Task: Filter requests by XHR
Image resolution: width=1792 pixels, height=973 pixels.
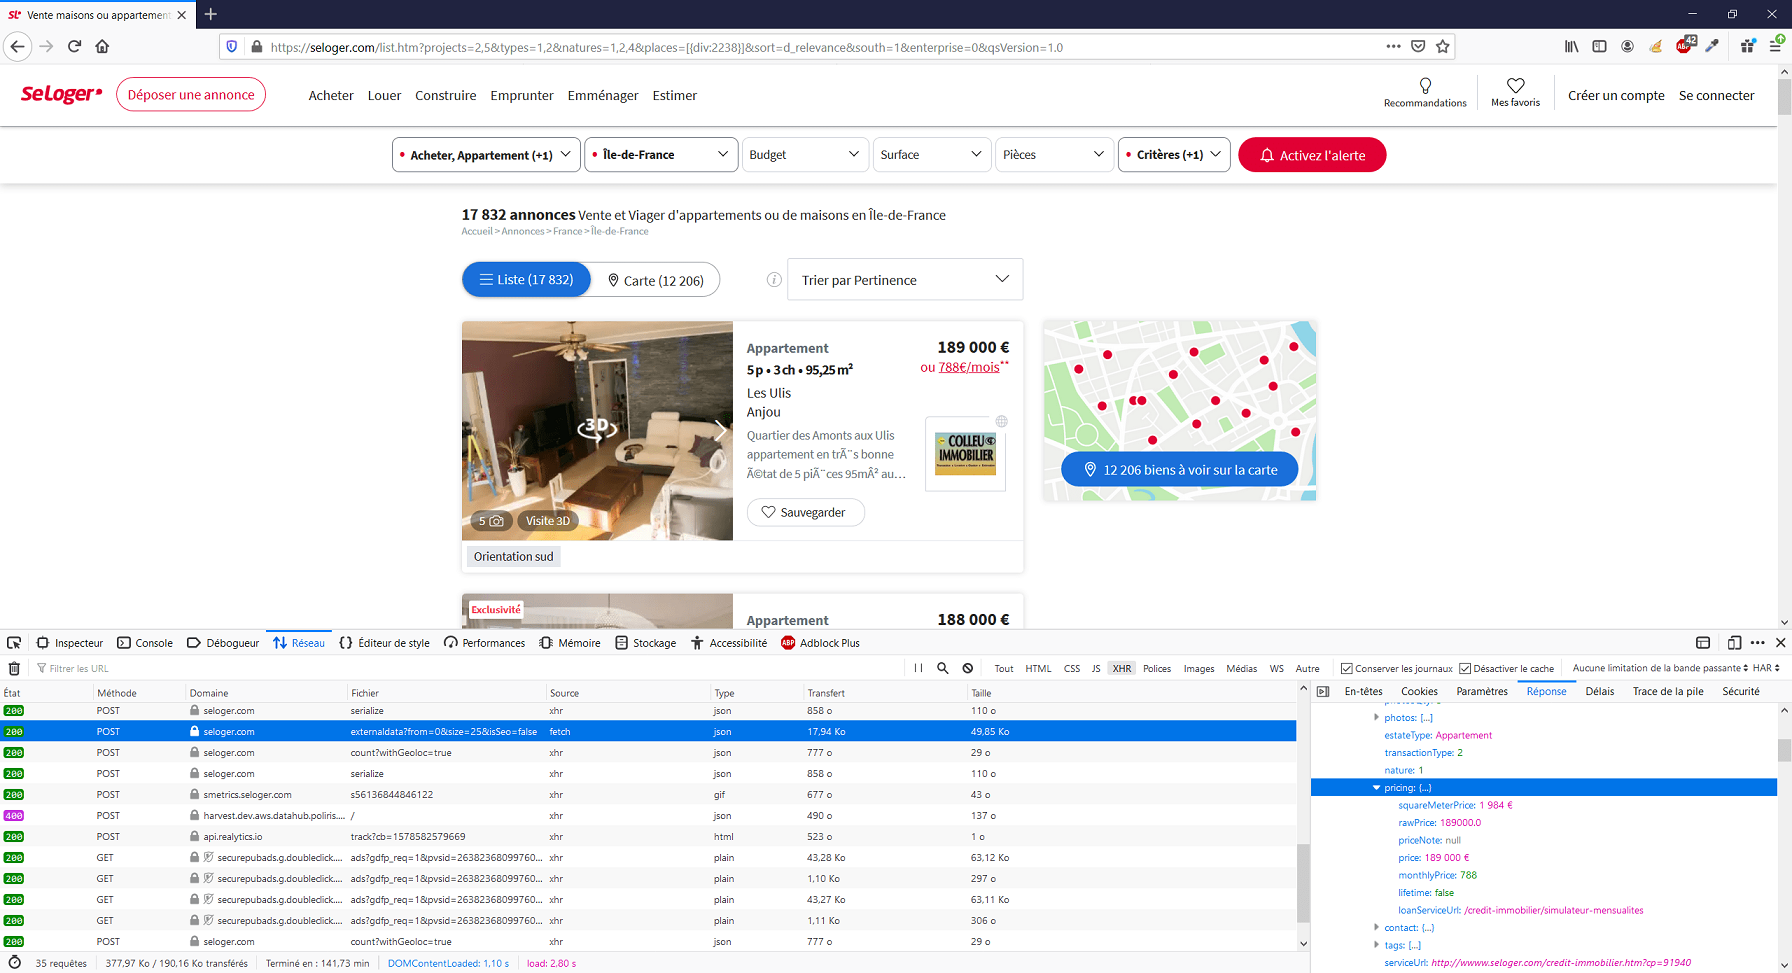Action: [1122, 668]
